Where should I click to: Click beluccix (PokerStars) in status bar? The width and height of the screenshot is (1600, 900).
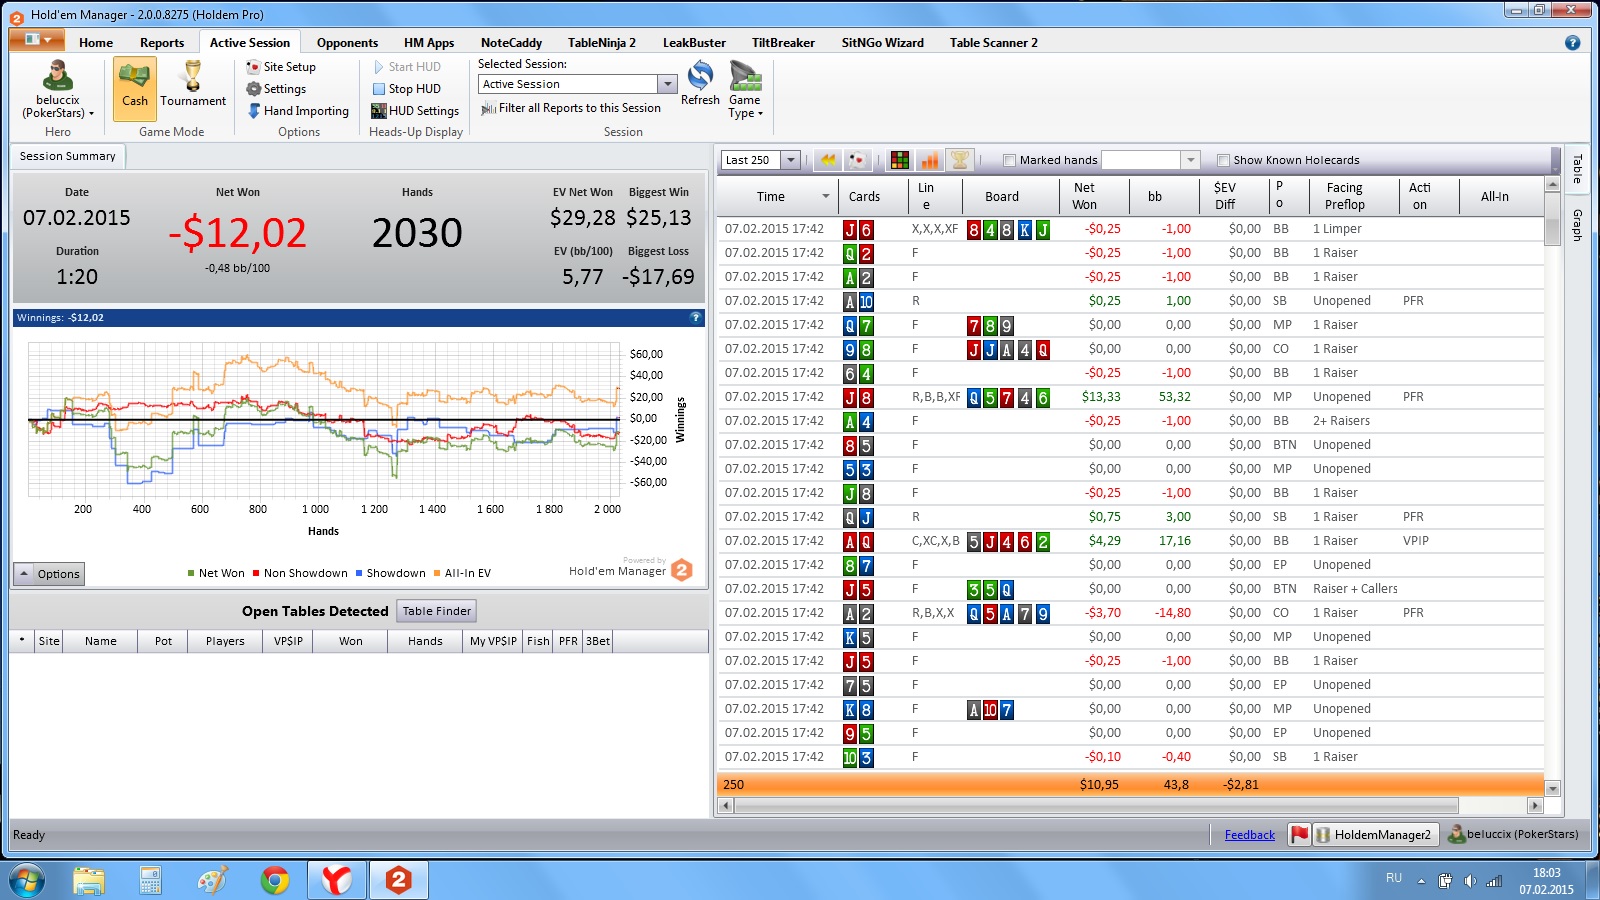coord(1513,834)
